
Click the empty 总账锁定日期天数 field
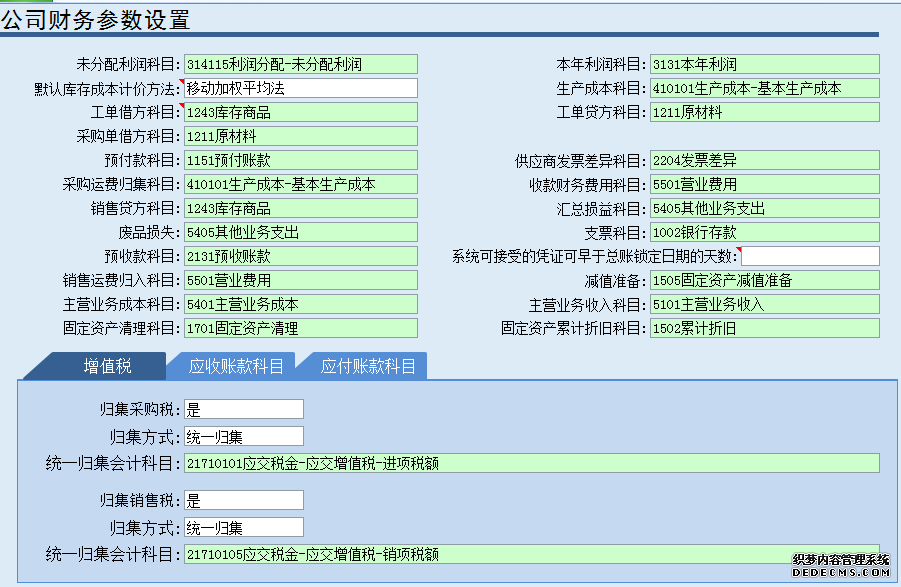pos(809,256)
